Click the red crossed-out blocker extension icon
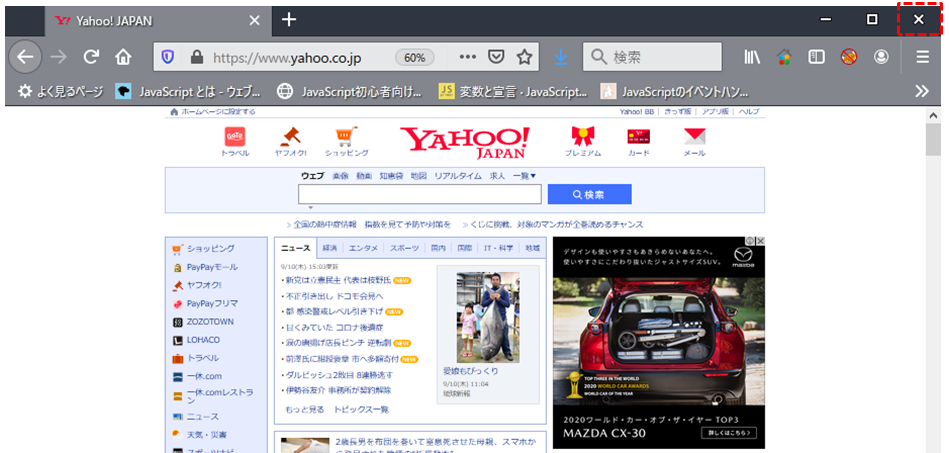Viewport: 949px width, 453px height. point(849,57)
